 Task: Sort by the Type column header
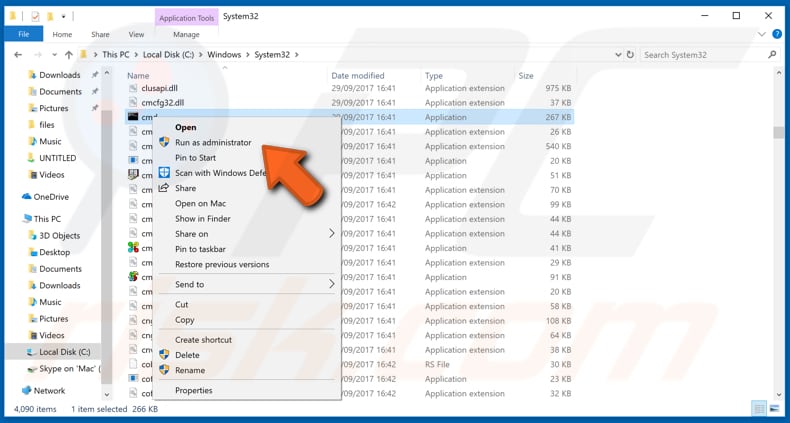point(434,76)
